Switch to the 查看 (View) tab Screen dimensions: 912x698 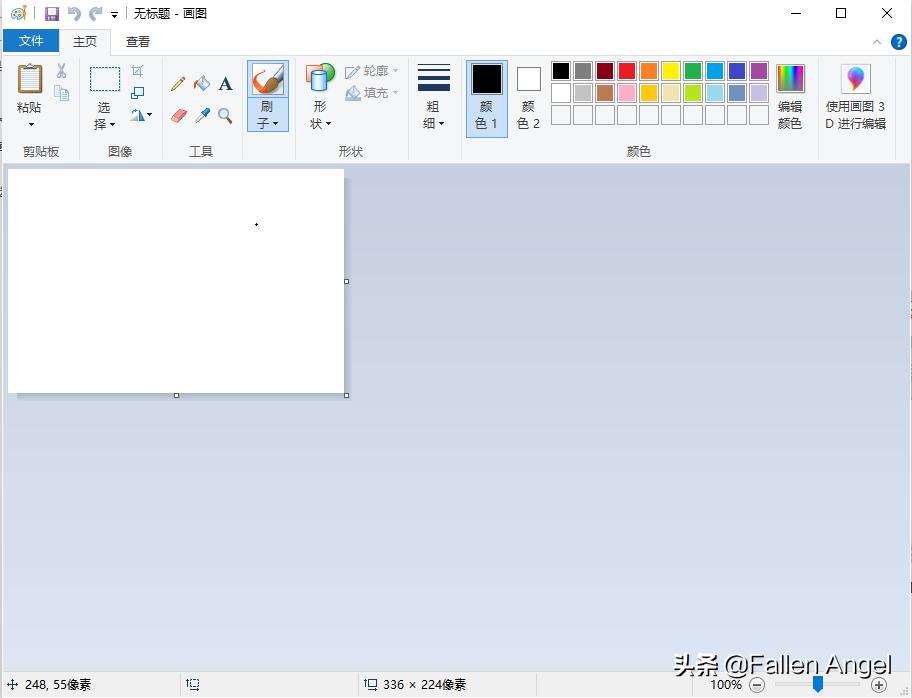pos(138,41)
